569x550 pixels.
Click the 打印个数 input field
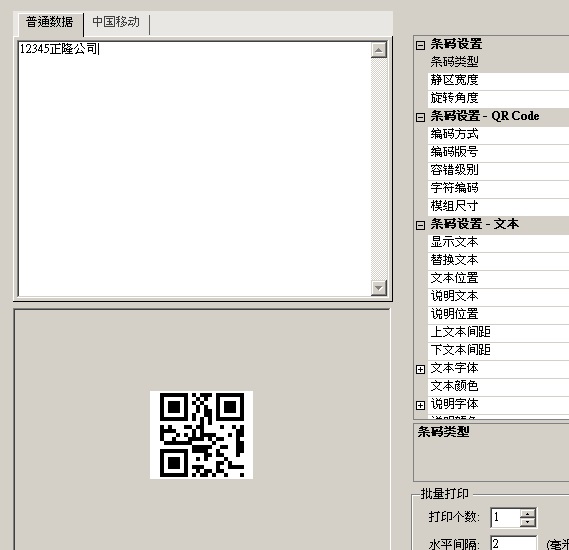[506, 517]
